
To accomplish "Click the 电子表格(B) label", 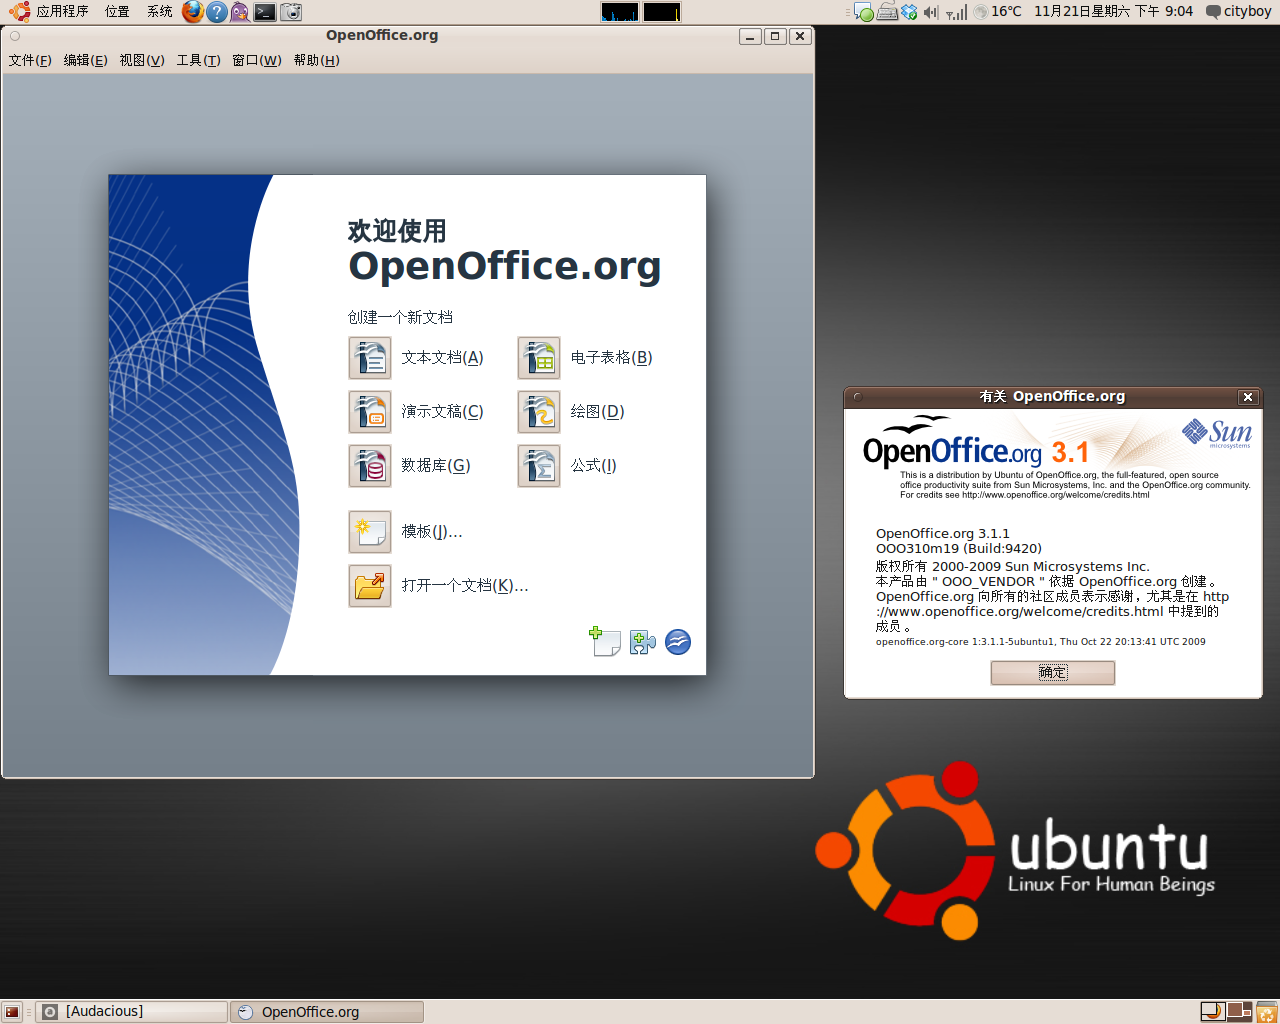I will coord(612,358).
